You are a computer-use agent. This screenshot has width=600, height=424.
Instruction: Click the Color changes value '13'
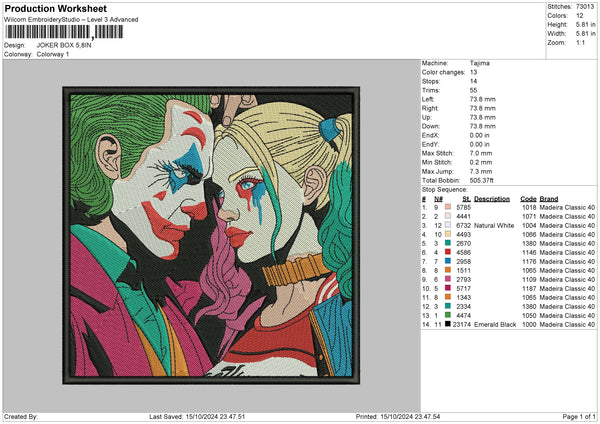tap(473, 72)
